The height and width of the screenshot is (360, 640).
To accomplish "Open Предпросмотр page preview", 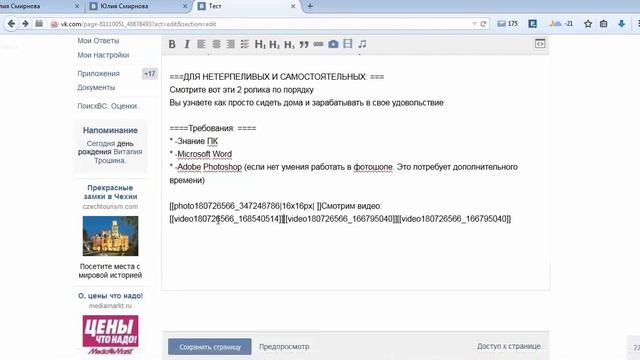I will click(284, 347).
